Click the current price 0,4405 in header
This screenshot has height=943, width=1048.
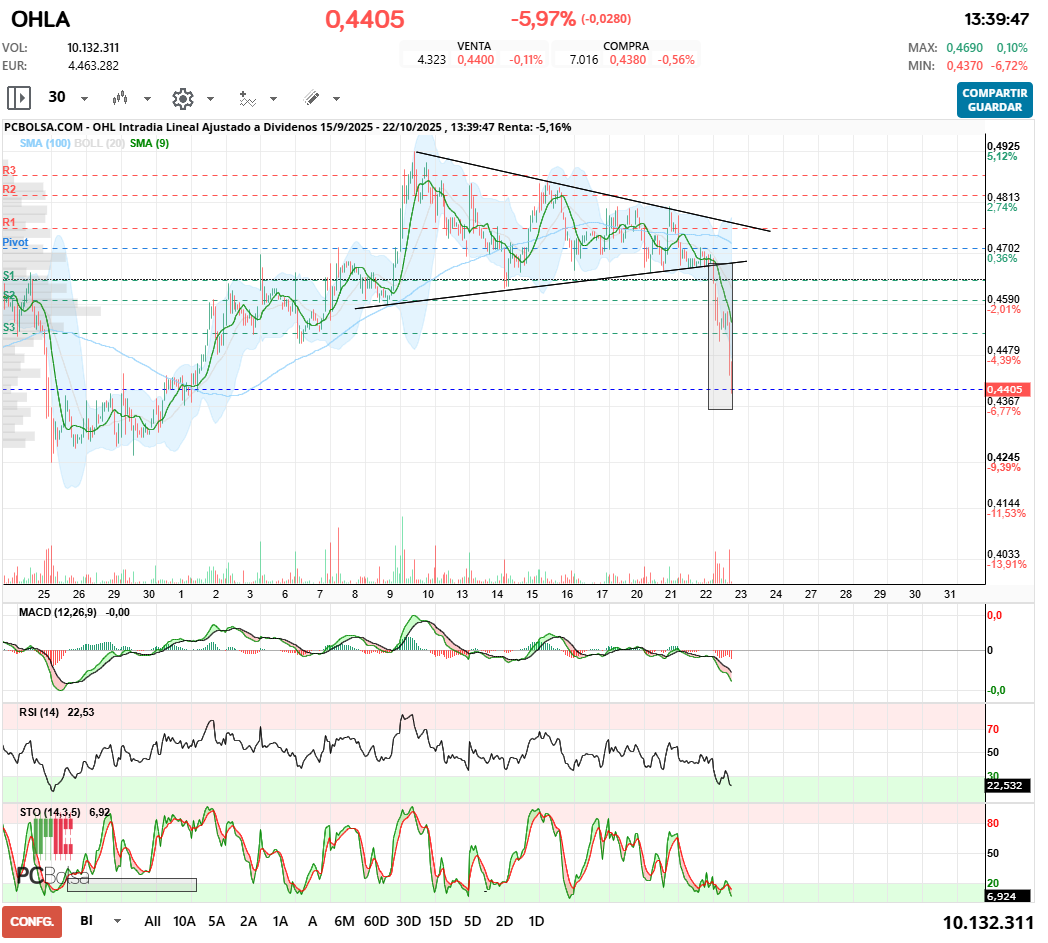point(365,19)
